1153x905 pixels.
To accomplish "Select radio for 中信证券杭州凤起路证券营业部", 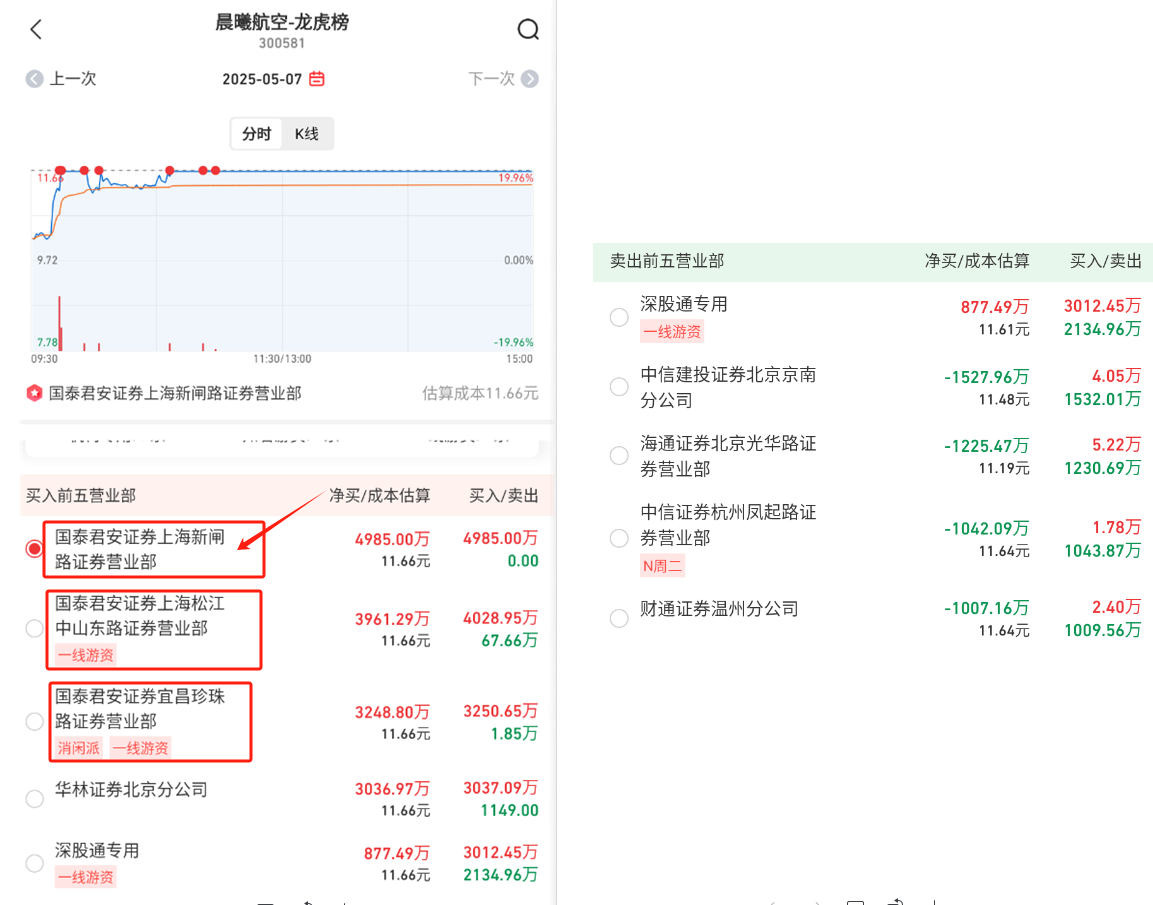I will click(619, 538).
